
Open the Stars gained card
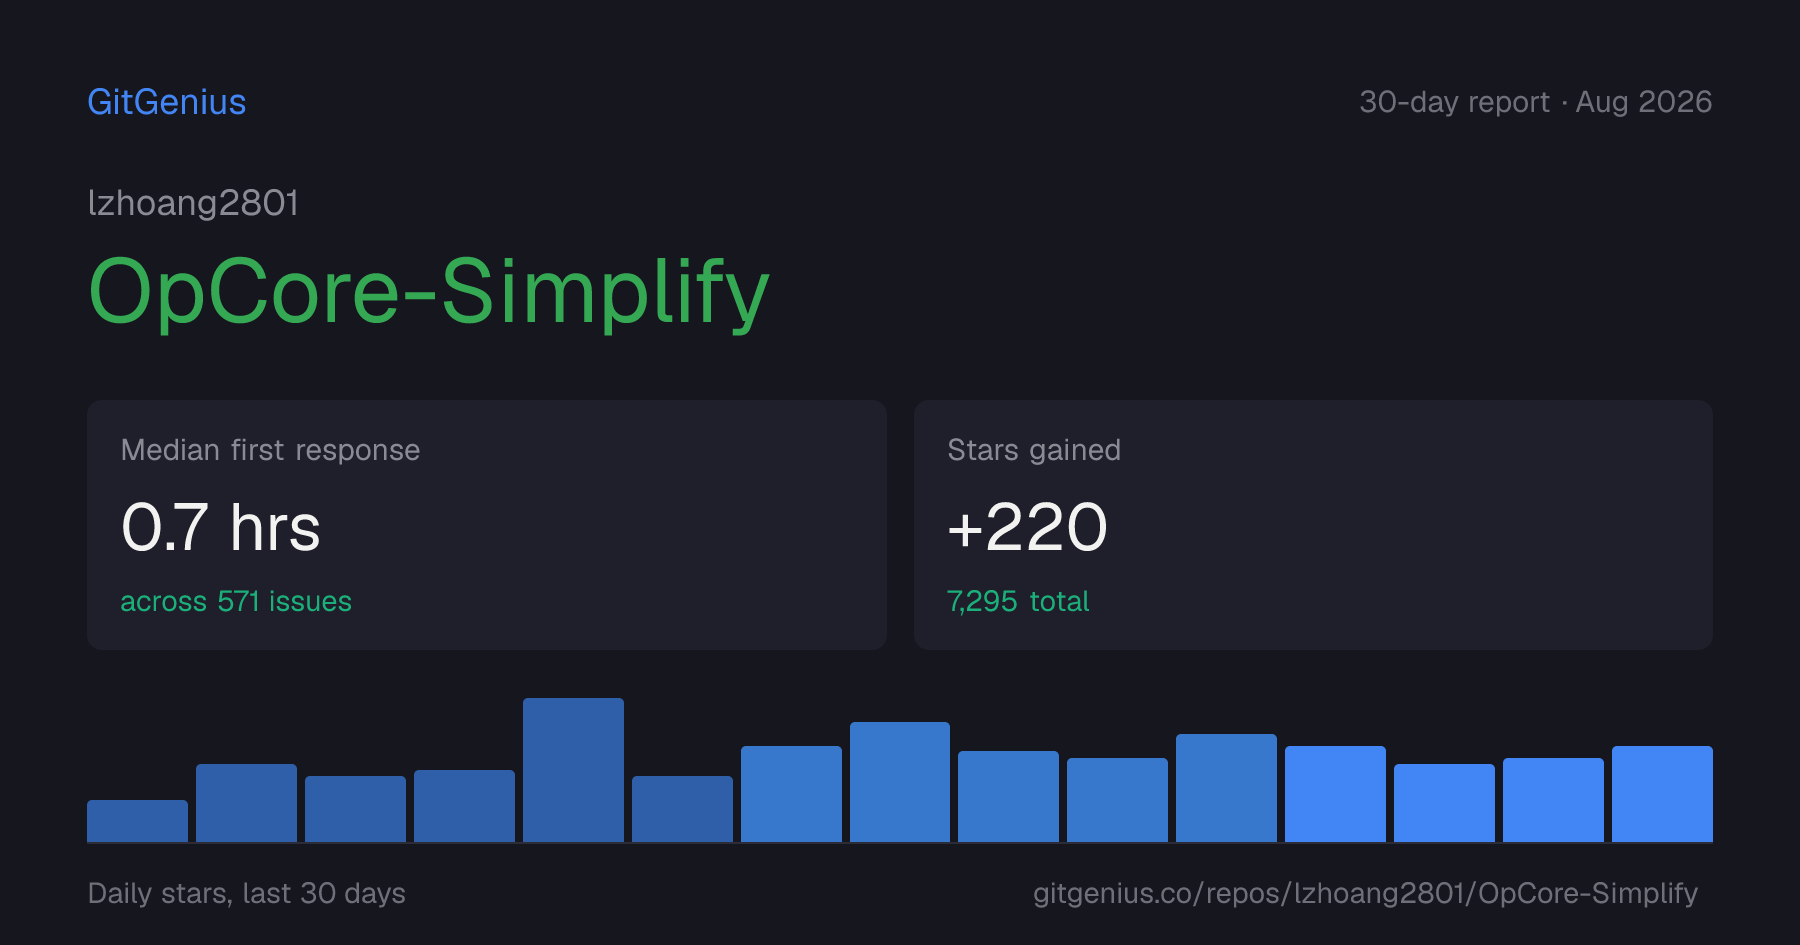click(1313, 525)
